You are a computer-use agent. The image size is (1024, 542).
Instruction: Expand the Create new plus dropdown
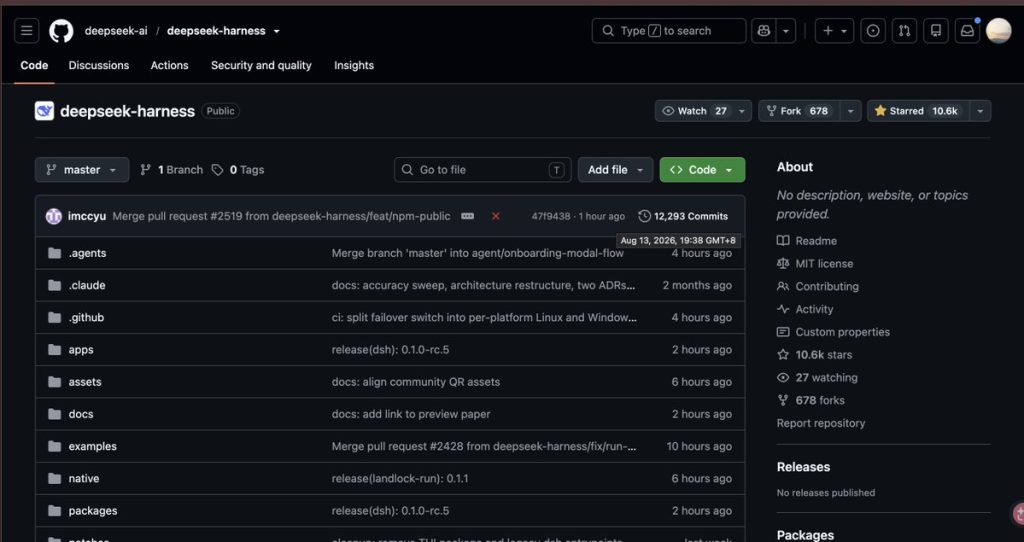[x=835, y=31]
